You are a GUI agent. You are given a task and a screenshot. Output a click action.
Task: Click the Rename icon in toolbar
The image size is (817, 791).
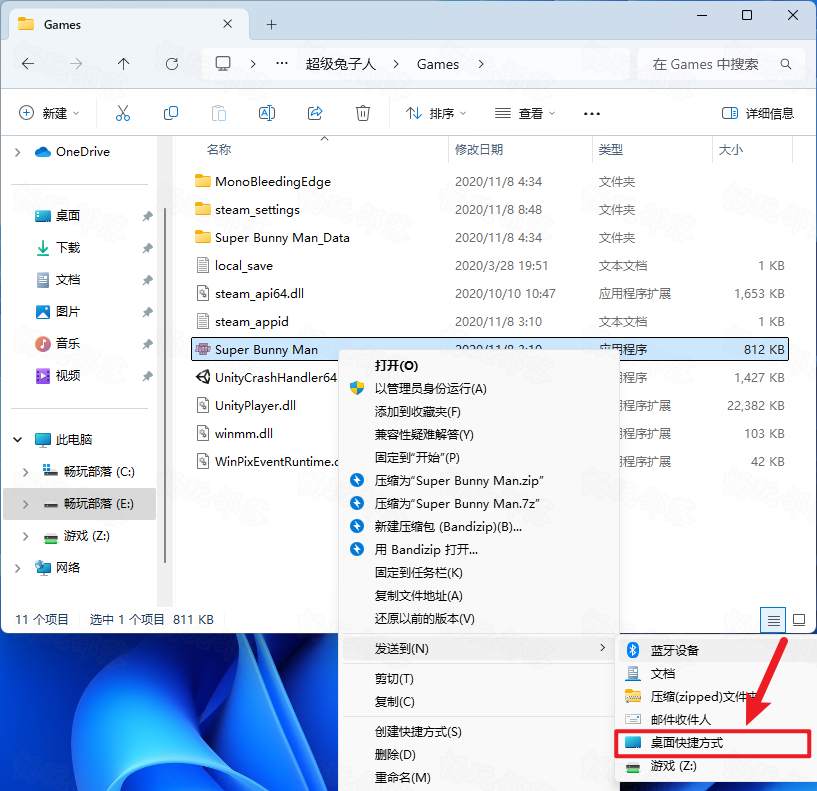pyautogui.click(x=267, y=113)
